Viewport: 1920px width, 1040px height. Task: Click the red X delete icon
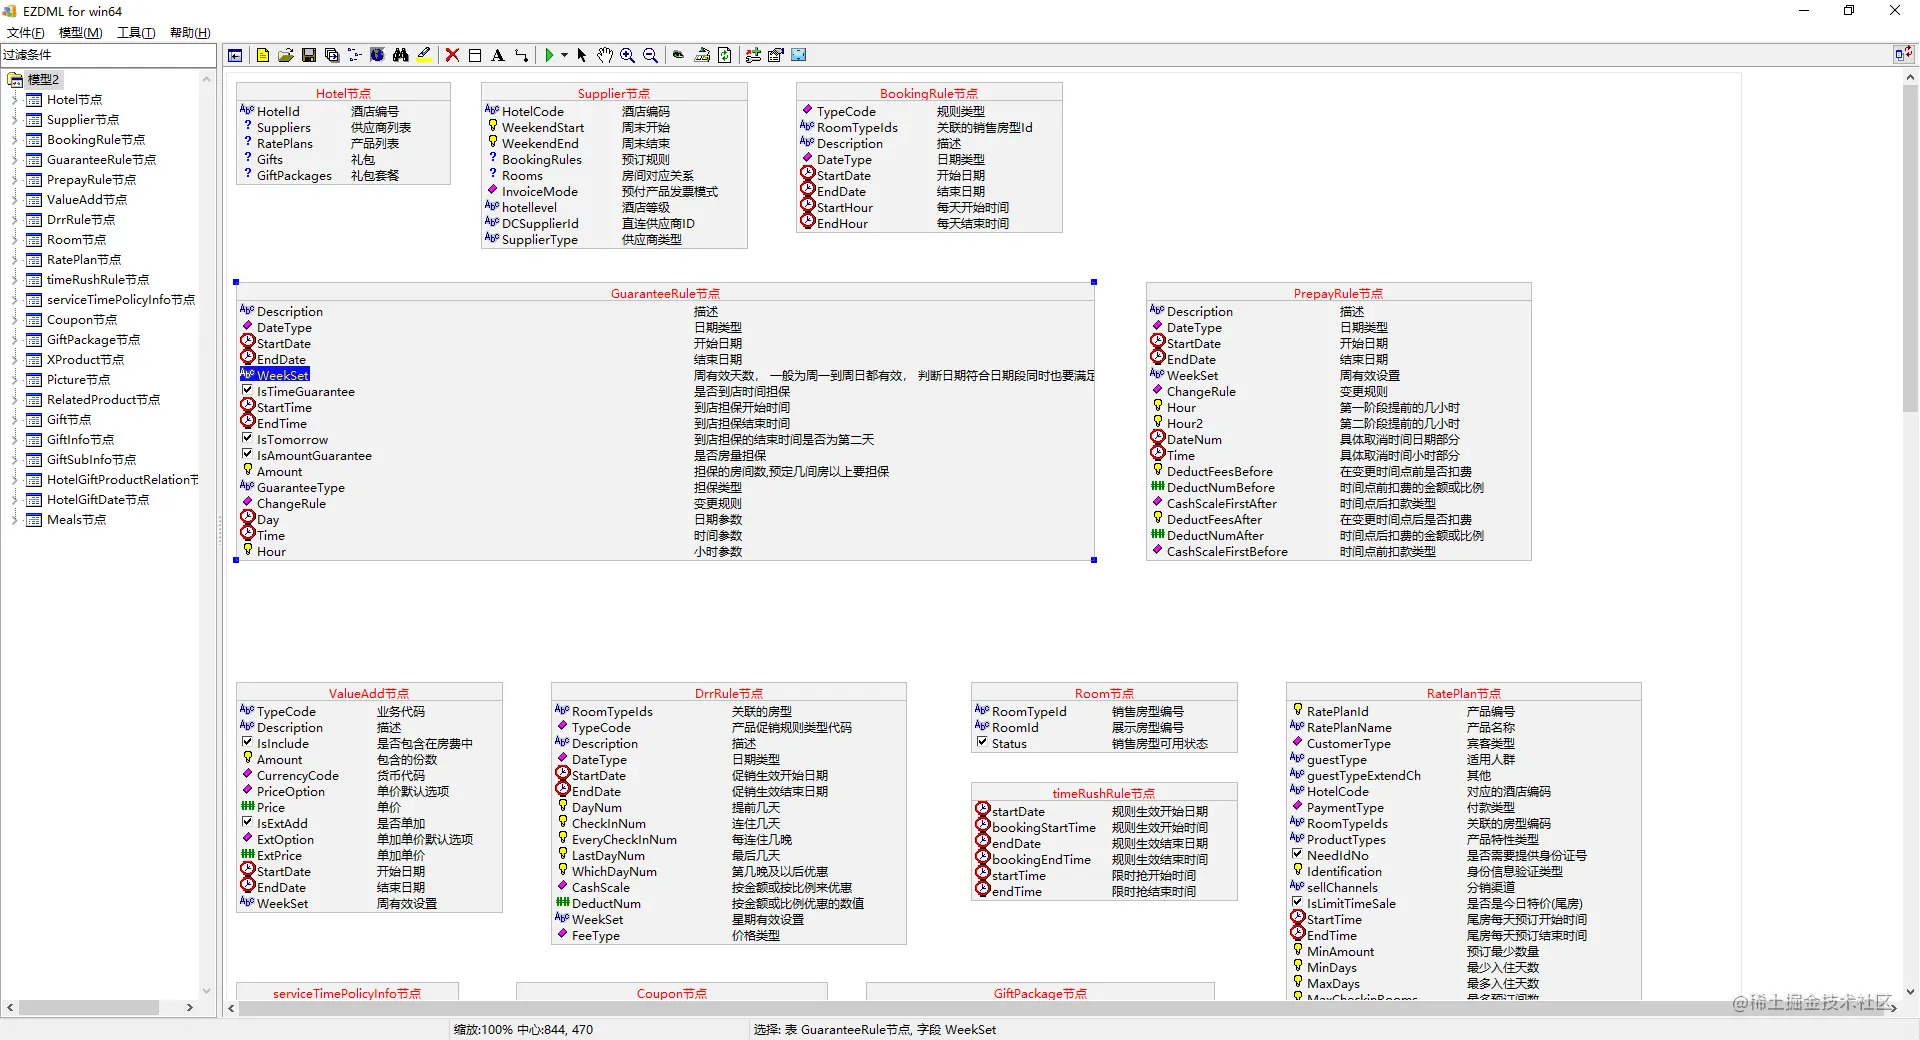(450, 55)
